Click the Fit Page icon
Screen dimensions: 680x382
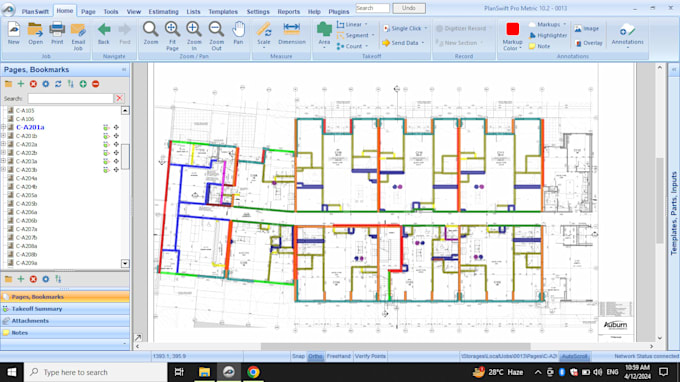pos(172,36)
